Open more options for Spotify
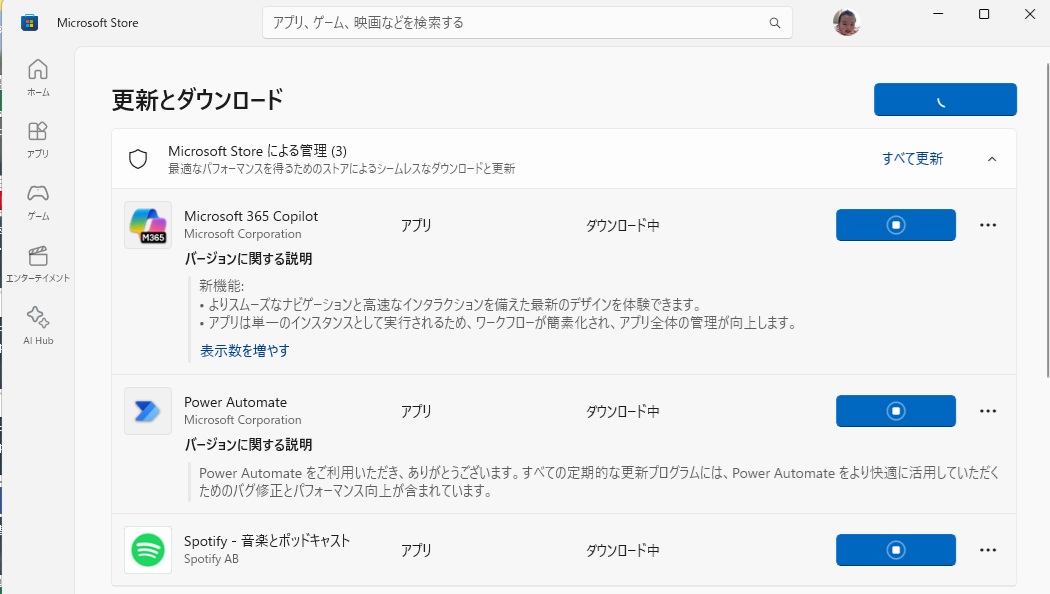Viewport: 1050px width, 594px height. coord(988,550)
